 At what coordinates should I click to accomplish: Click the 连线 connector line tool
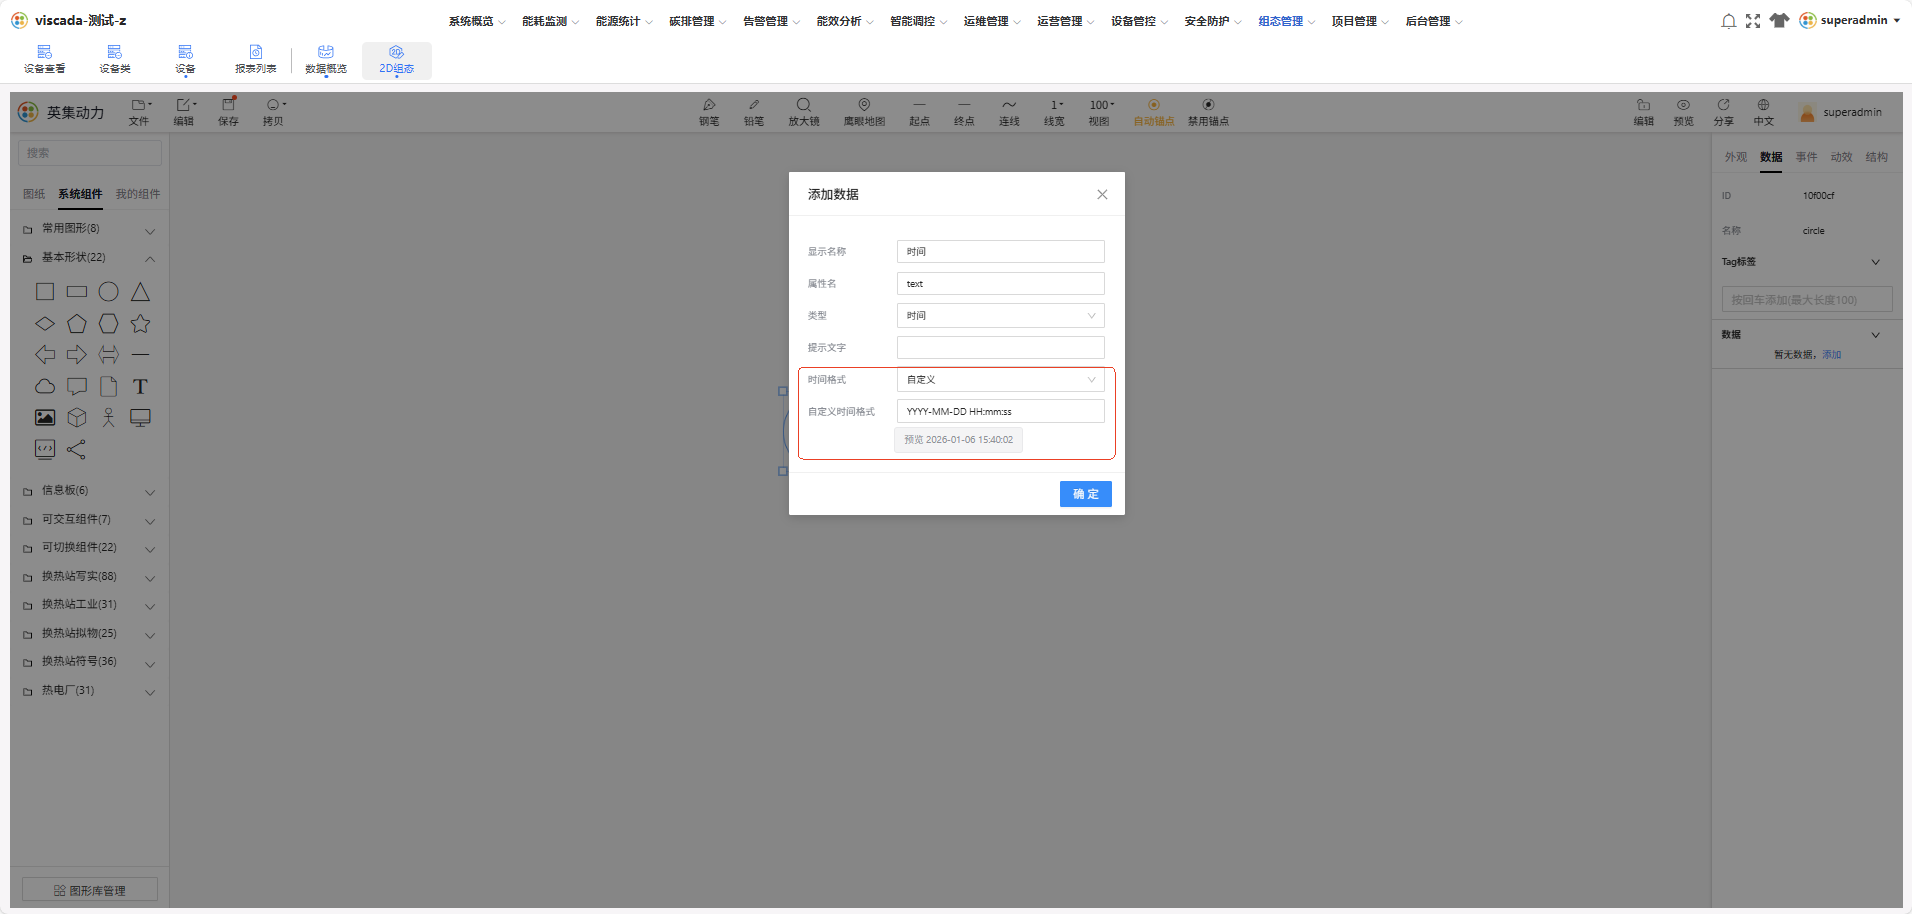pyautogui.click(x=1009, y=112)
